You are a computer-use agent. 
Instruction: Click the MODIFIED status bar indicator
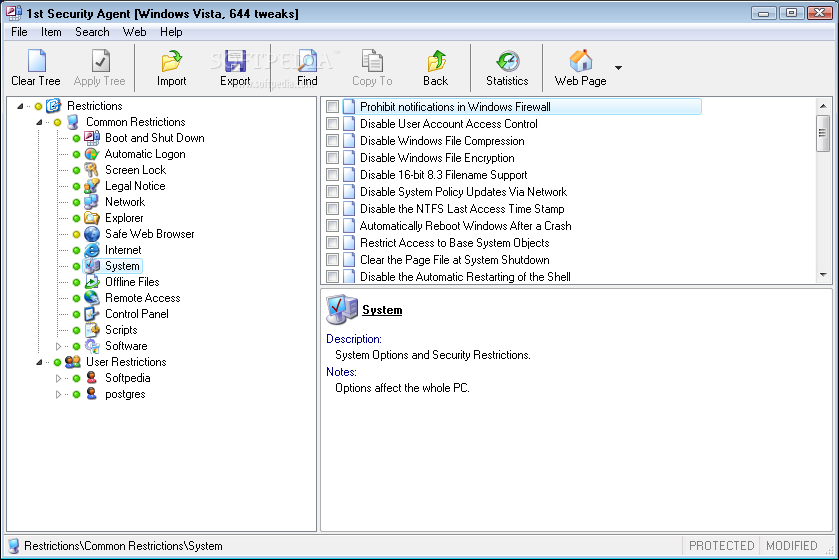tap(791, 546)
